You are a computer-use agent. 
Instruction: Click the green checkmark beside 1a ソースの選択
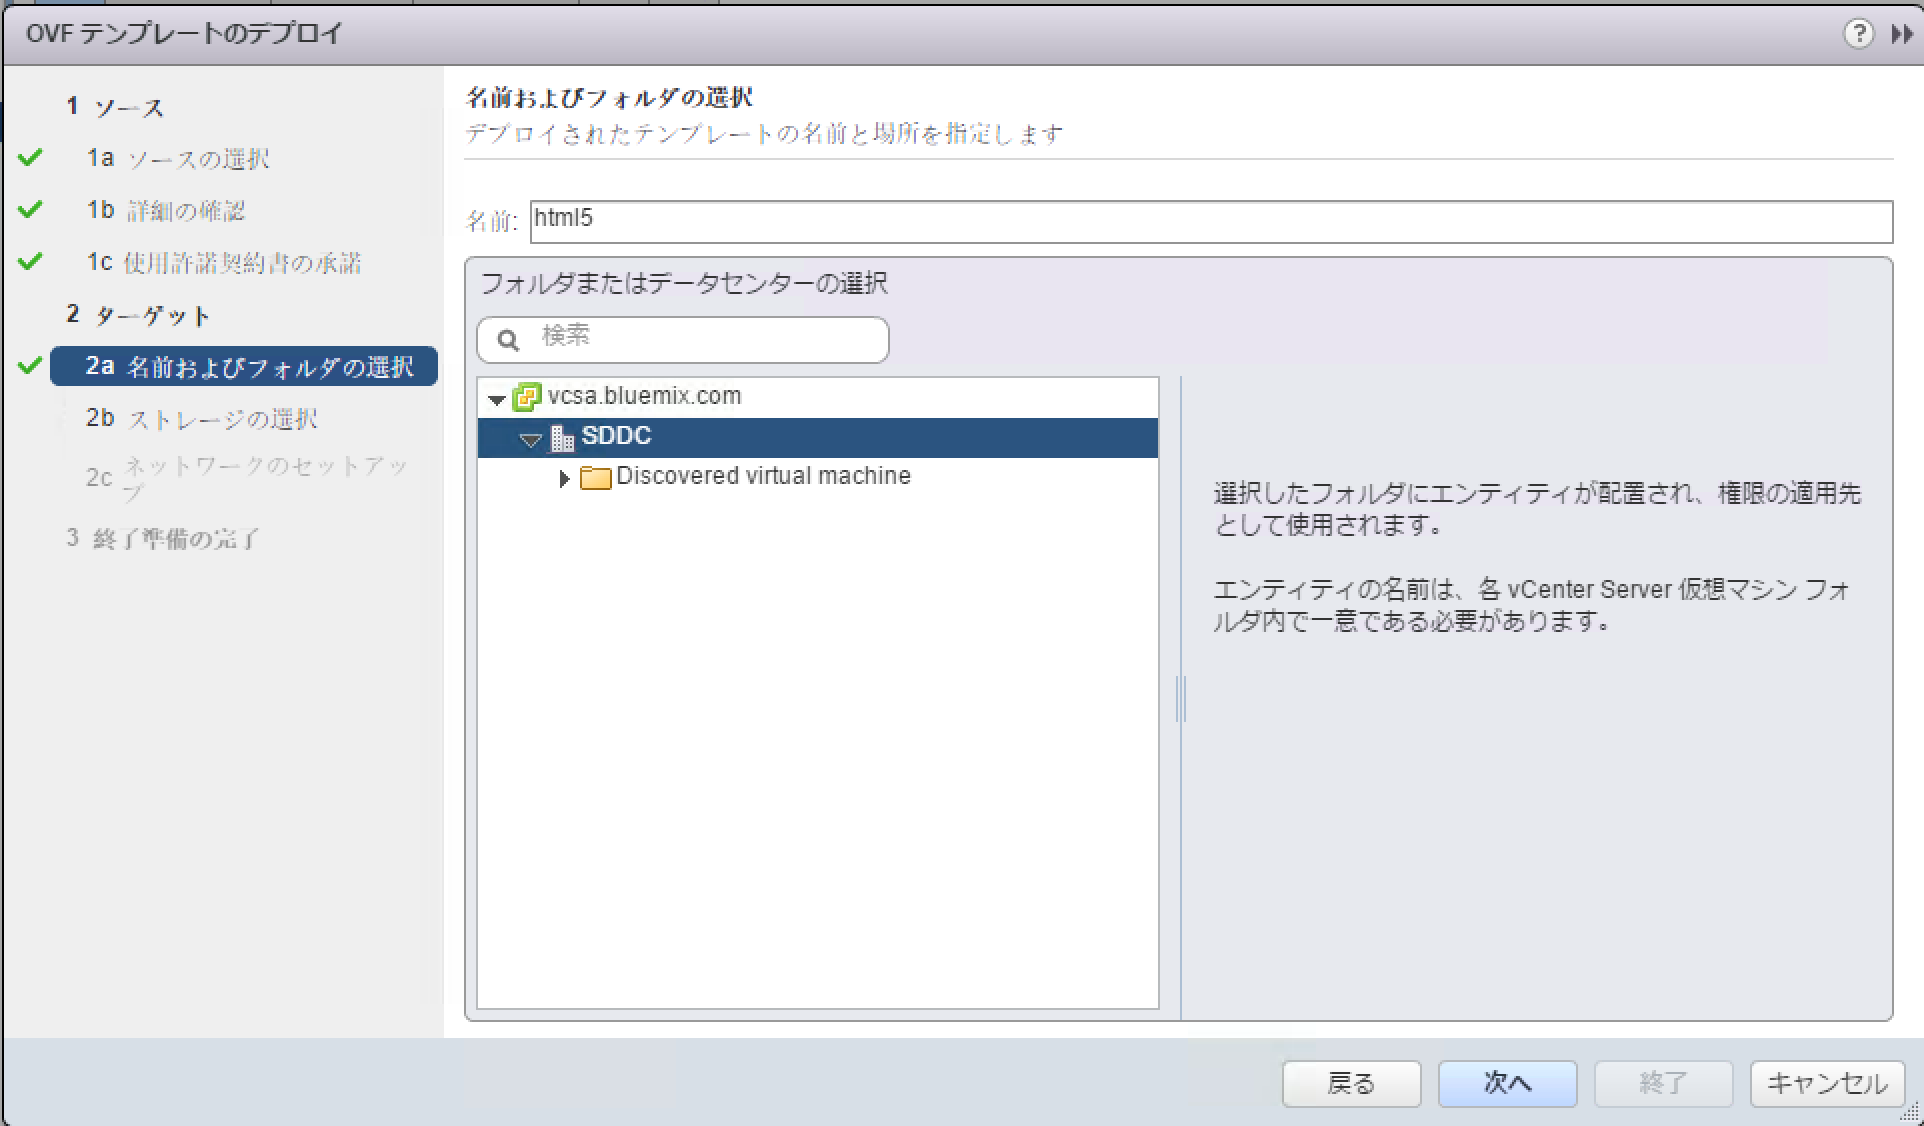pos(31,157)
